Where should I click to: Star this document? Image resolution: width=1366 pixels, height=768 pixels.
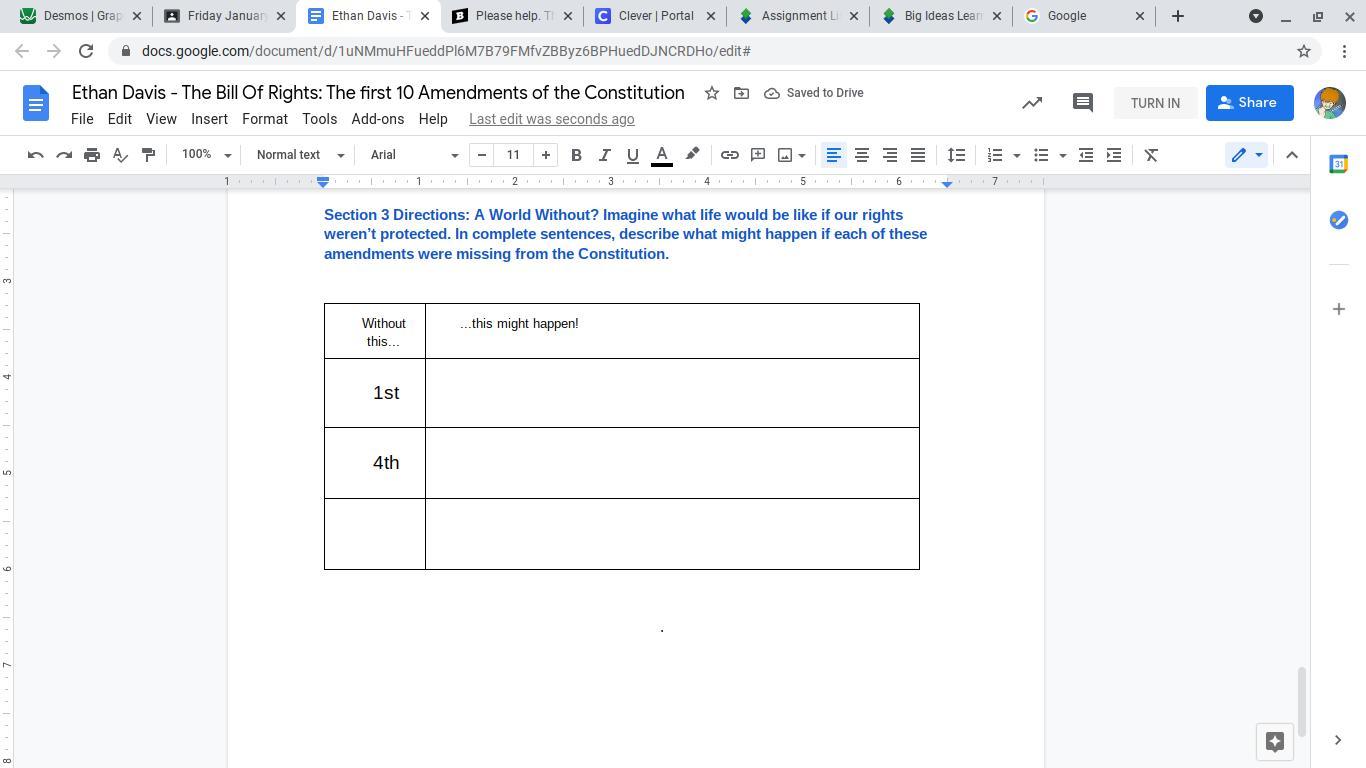712,93
